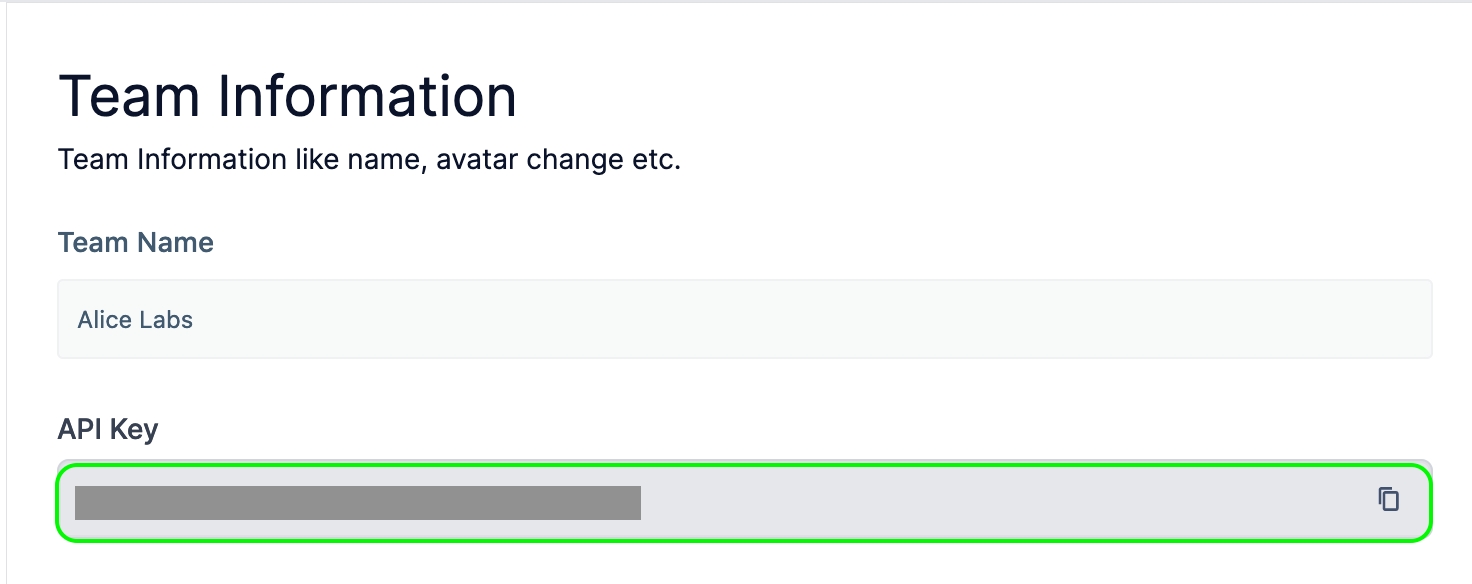Focus the Team Name input field
Viewport: 1472px width, 584px height.
[x=745, y=319]
